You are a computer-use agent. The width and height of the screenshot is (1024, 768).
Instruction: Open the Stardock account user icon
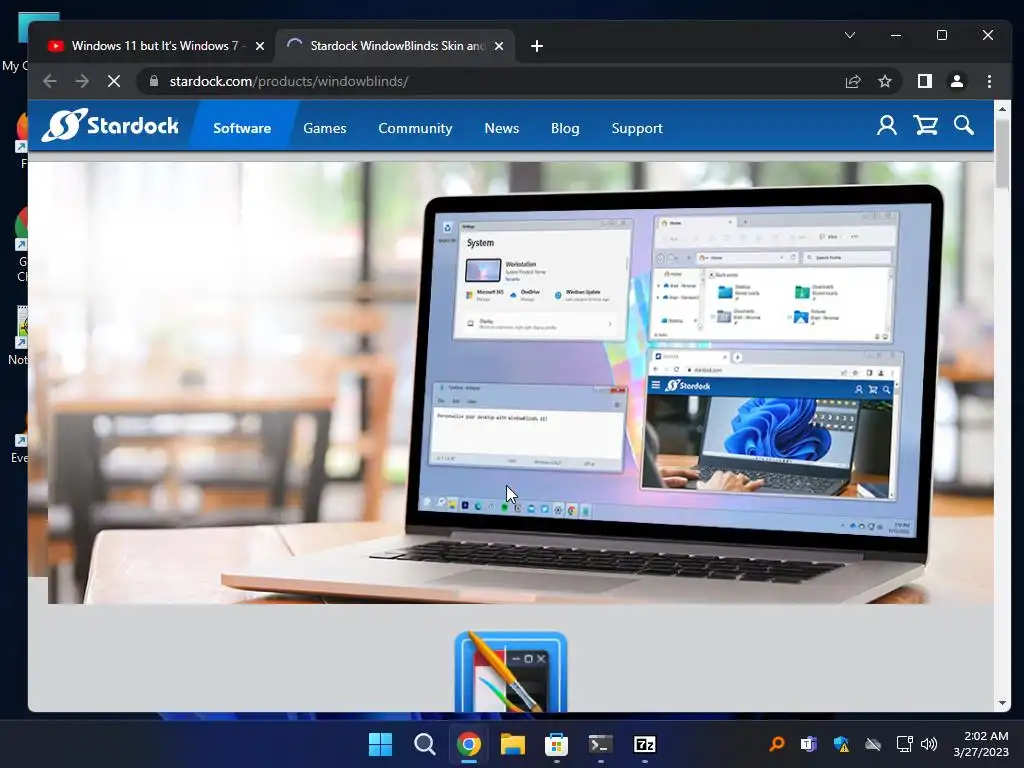coord(886,125)
